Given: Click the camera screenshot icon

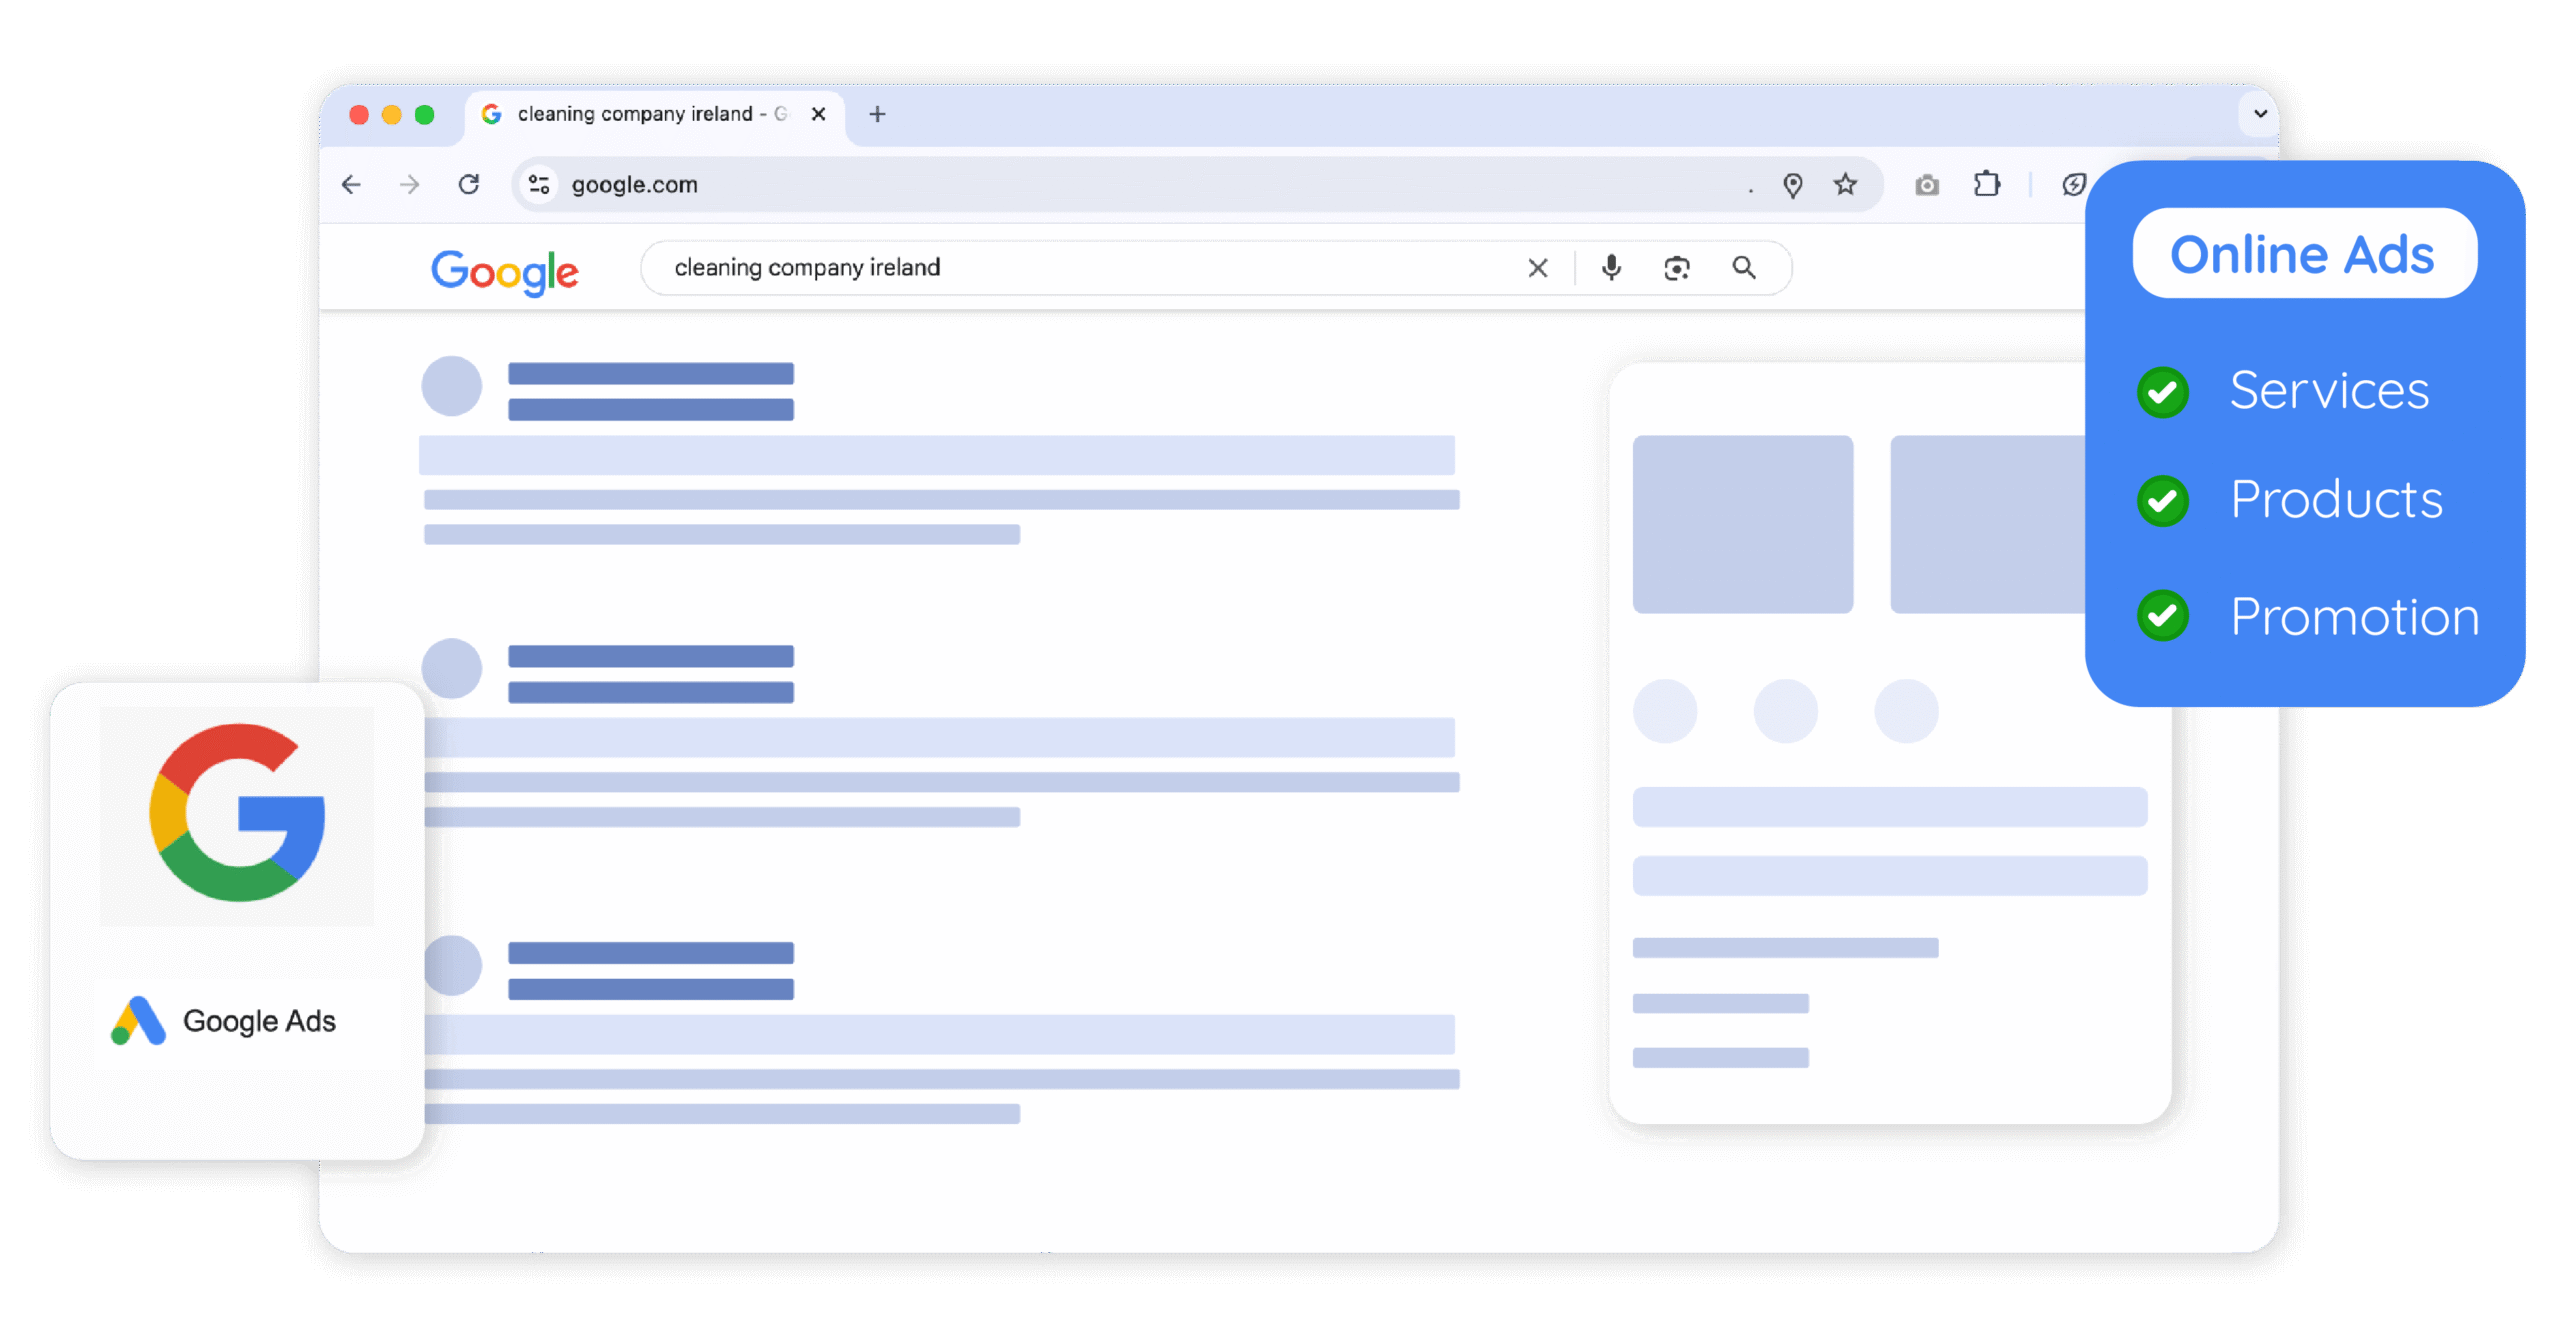Looking at the screenshot, I should (1926, 186).
